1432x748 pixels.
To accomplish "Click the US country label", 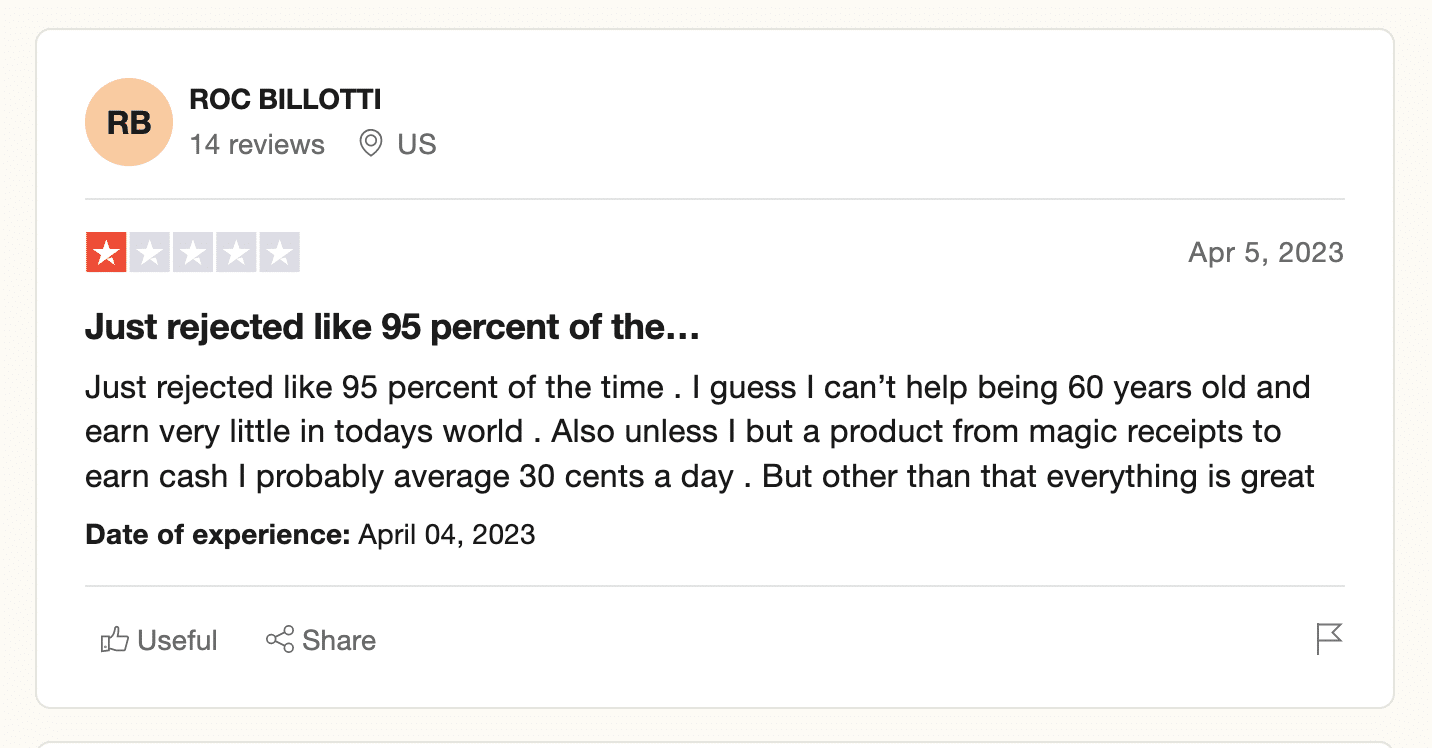I will (x=417, y=145).
